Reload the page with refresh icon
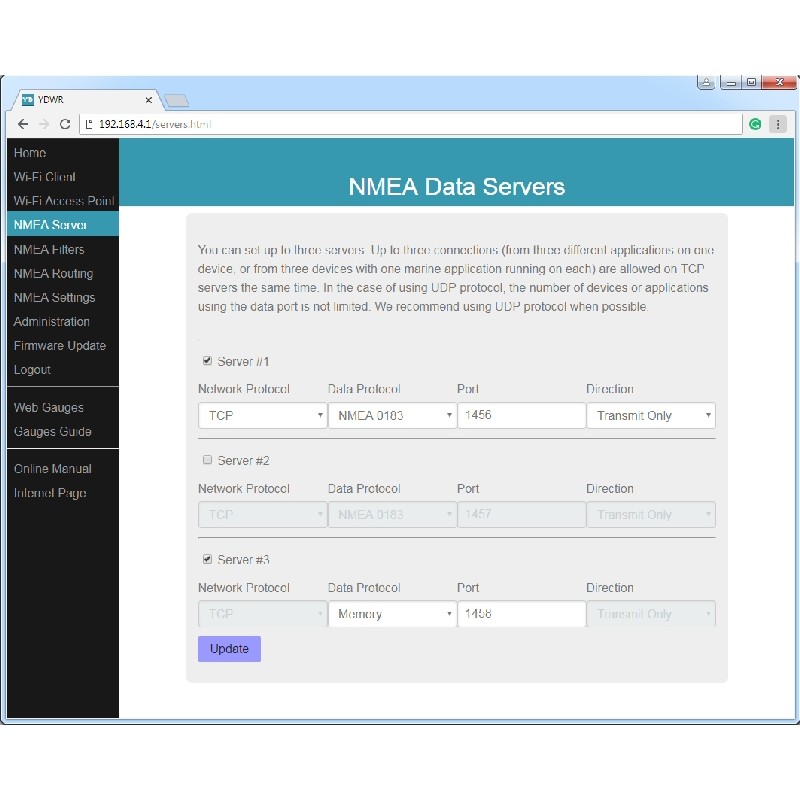Viewport: 800px width, 800px height. [x=65, y=124]
